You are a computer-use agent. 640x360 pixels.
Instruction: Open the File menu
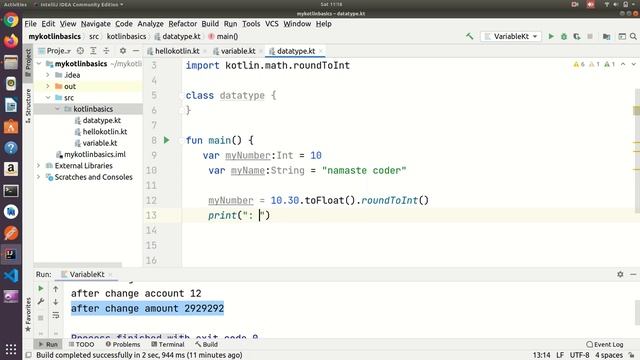click(30, 24)
